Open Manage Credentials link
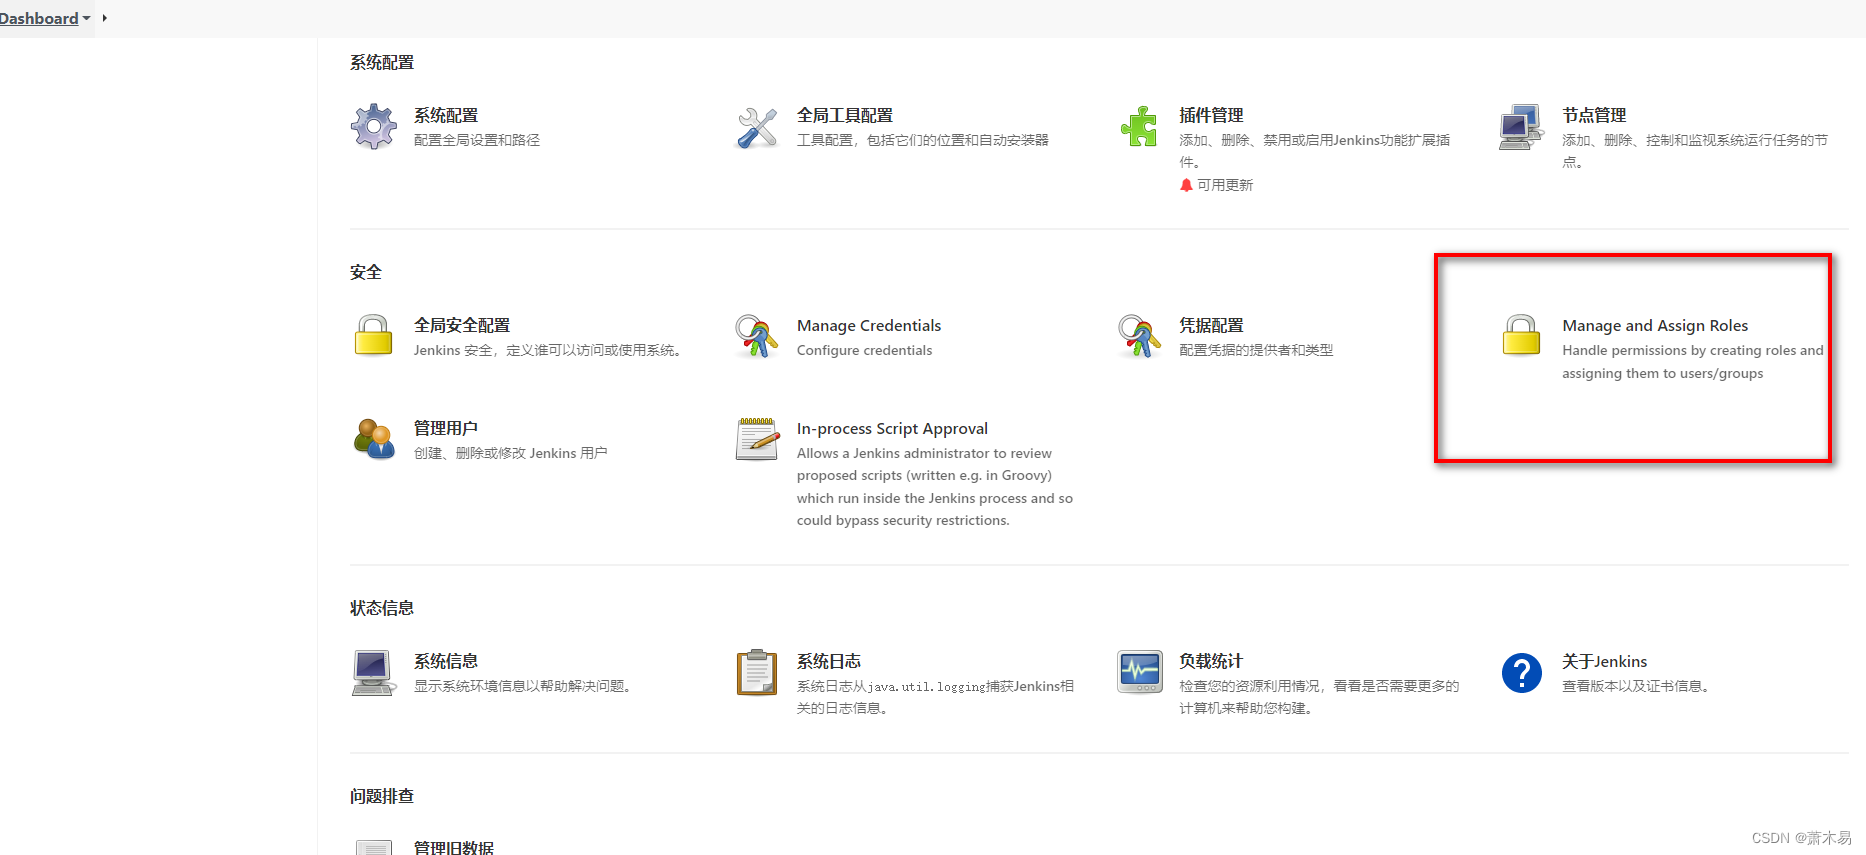 click(869, 325)
